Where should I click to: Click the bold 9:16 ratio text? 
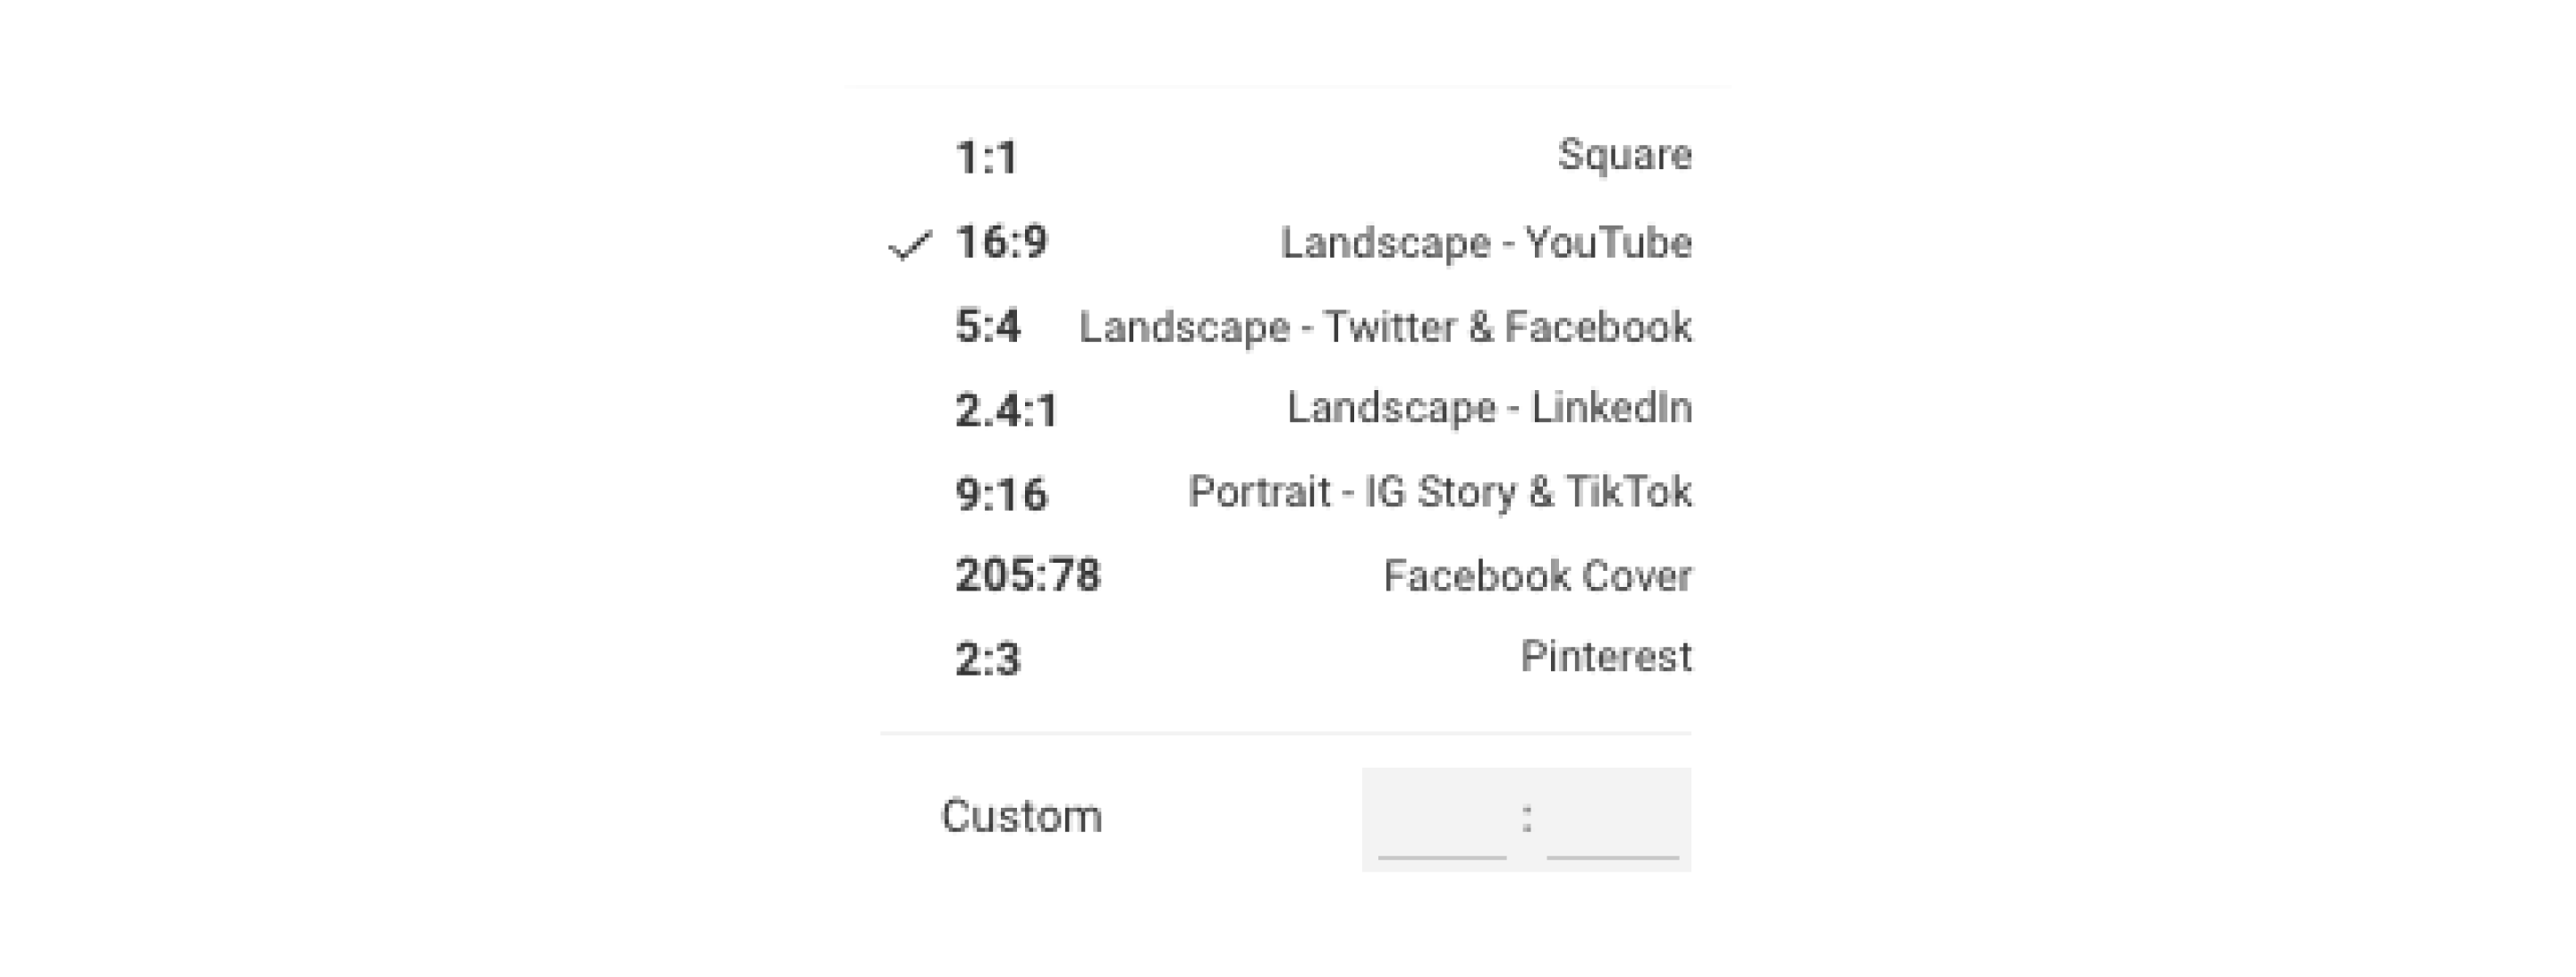click(x=1001, y=494)
